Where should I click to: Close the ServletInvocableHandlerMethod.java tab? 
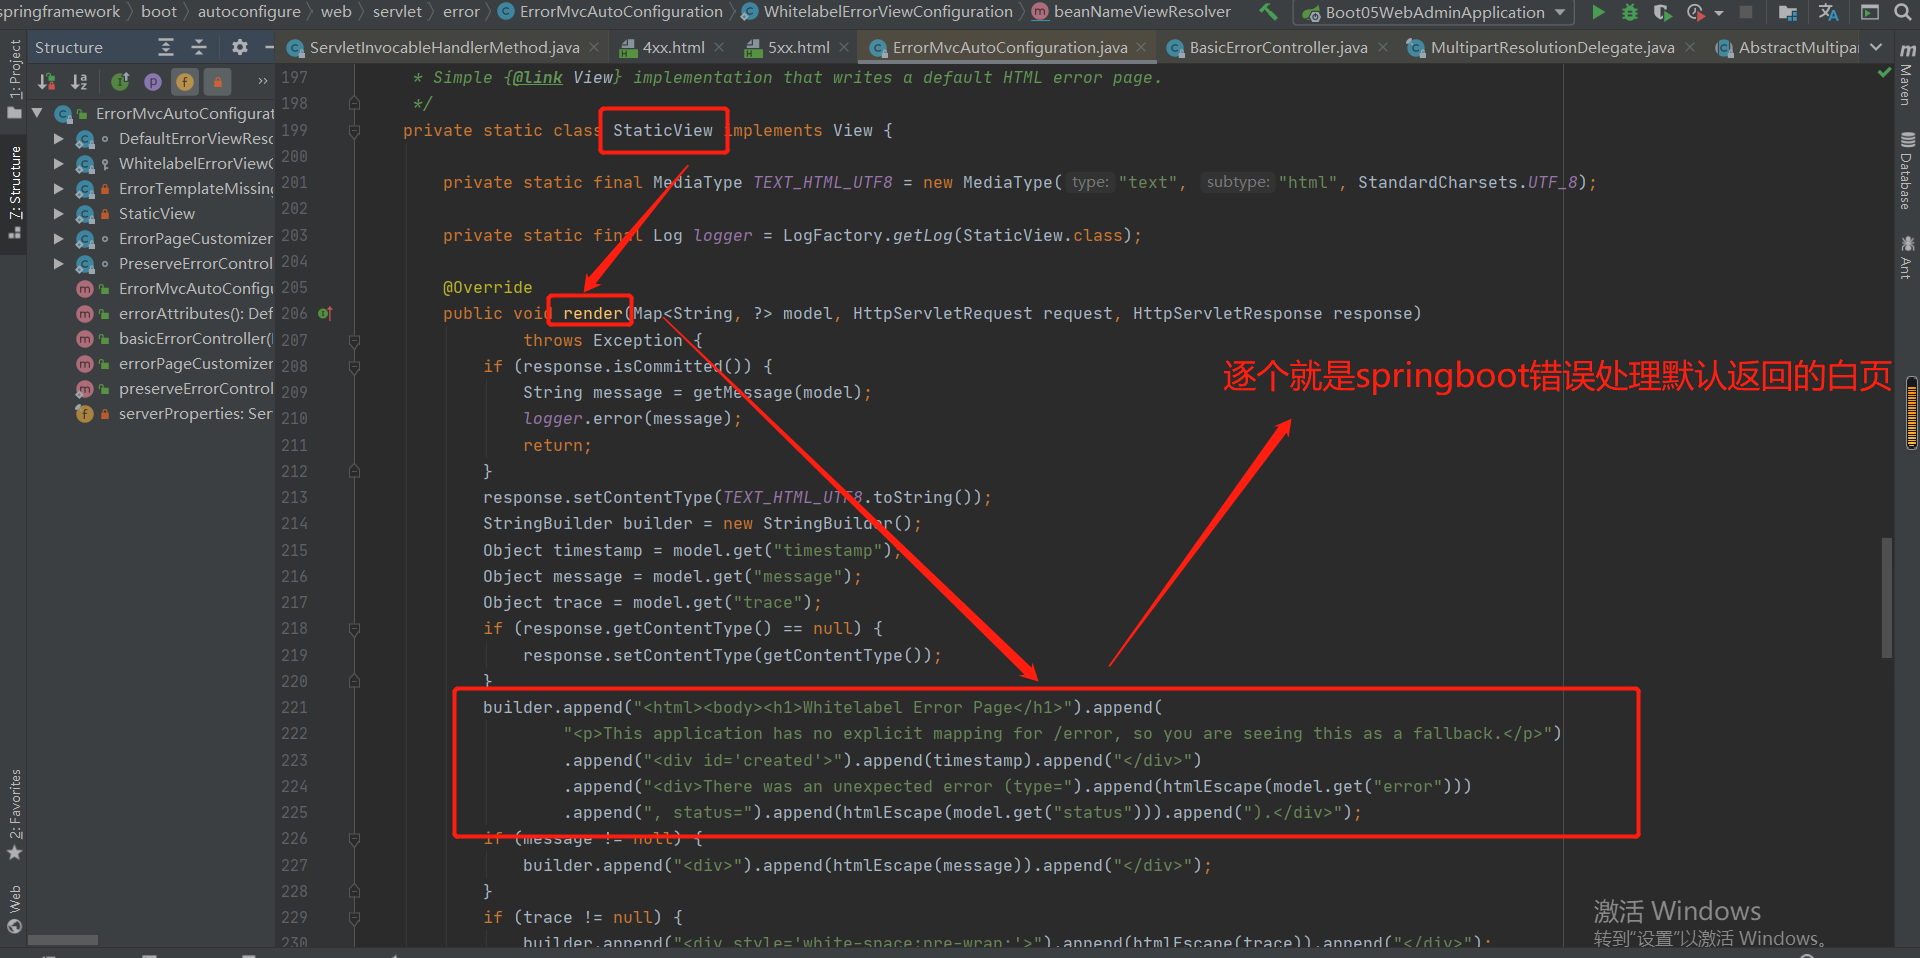pos(594,47)
